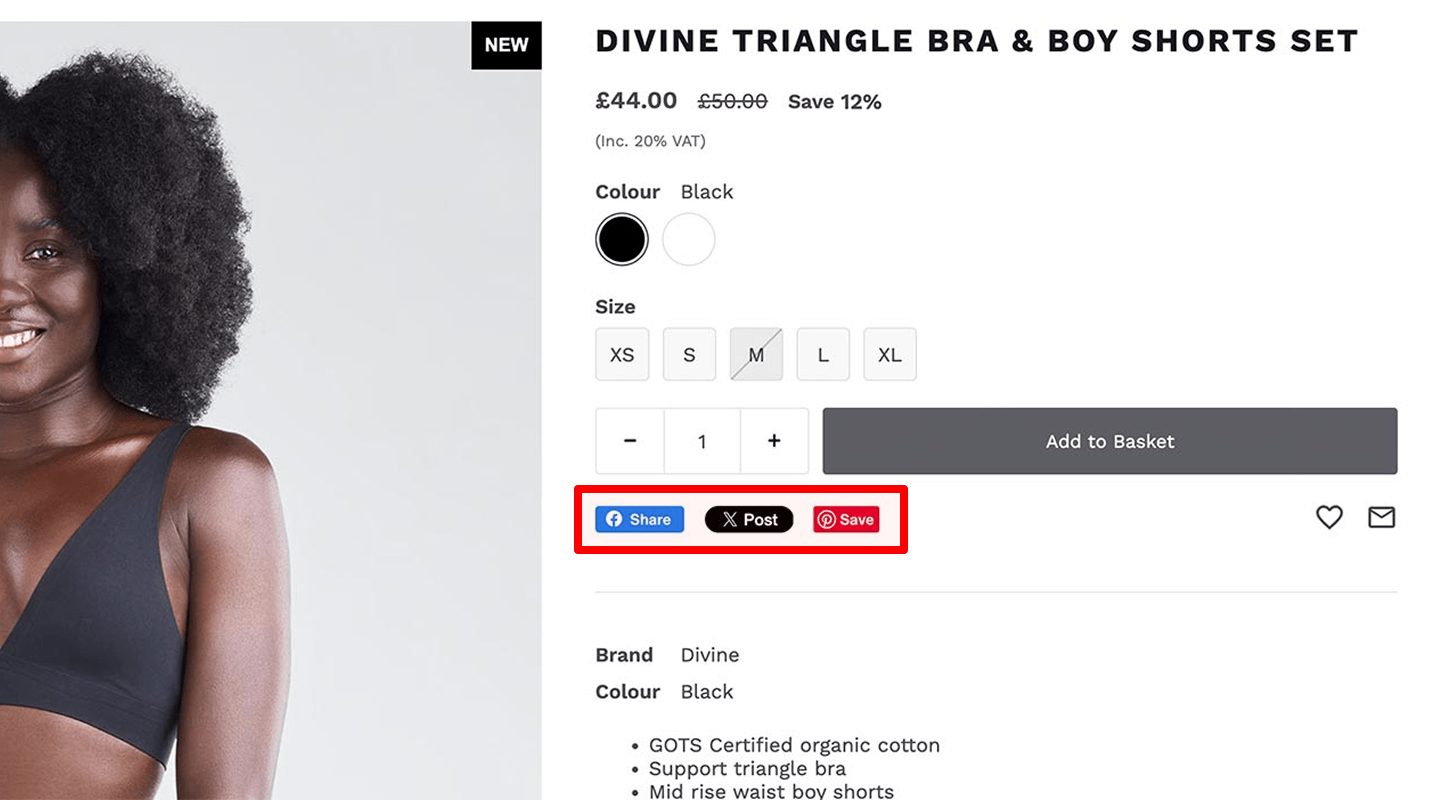Viewport: 1440px width, 800px height.
Task: Click the unavailable M size option
Action: [x=756, y=354]
